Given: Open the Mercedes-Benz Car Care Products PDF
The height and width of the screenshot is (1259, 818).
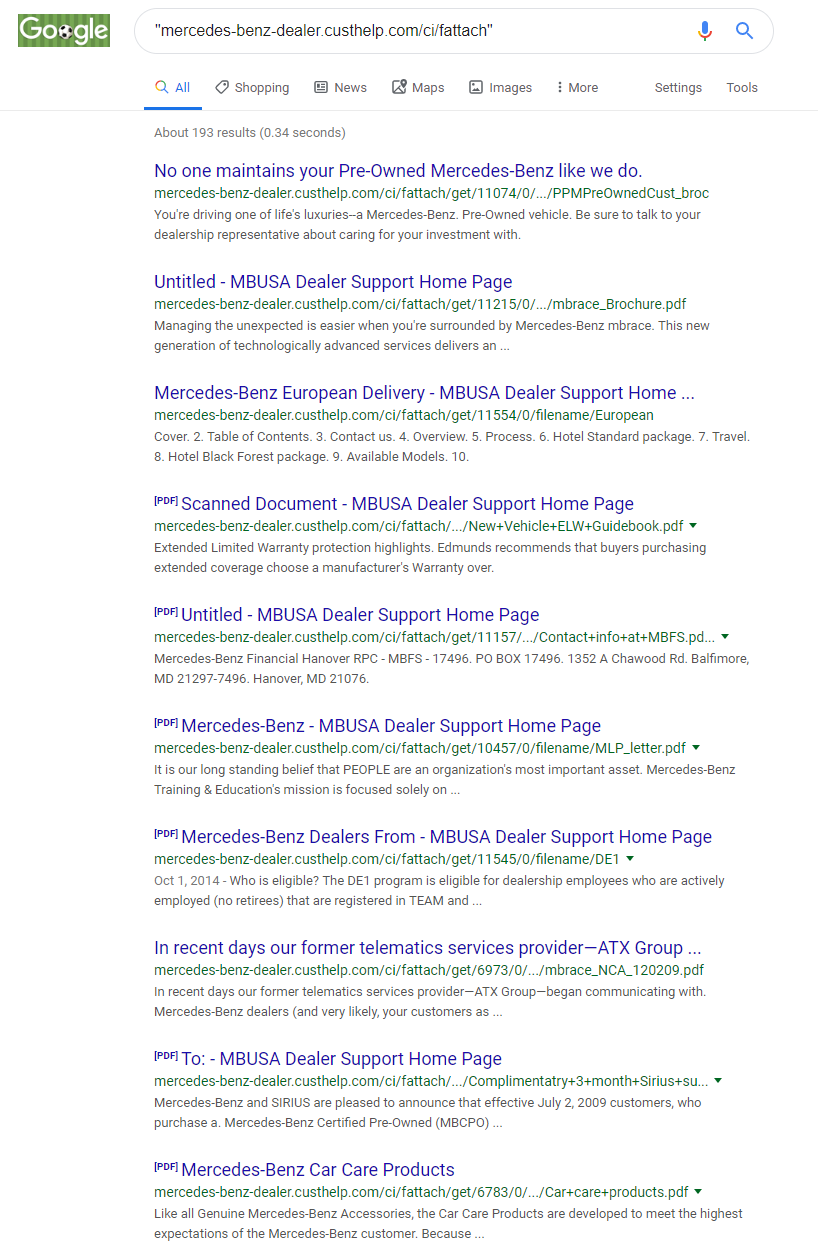Looking at the screenshot, I should click(x=317, y=1170).
